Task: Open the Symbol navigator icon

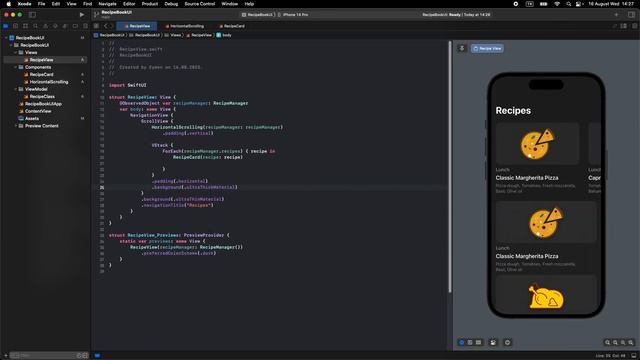Action: pyautogui.click(x=25, y=26)
